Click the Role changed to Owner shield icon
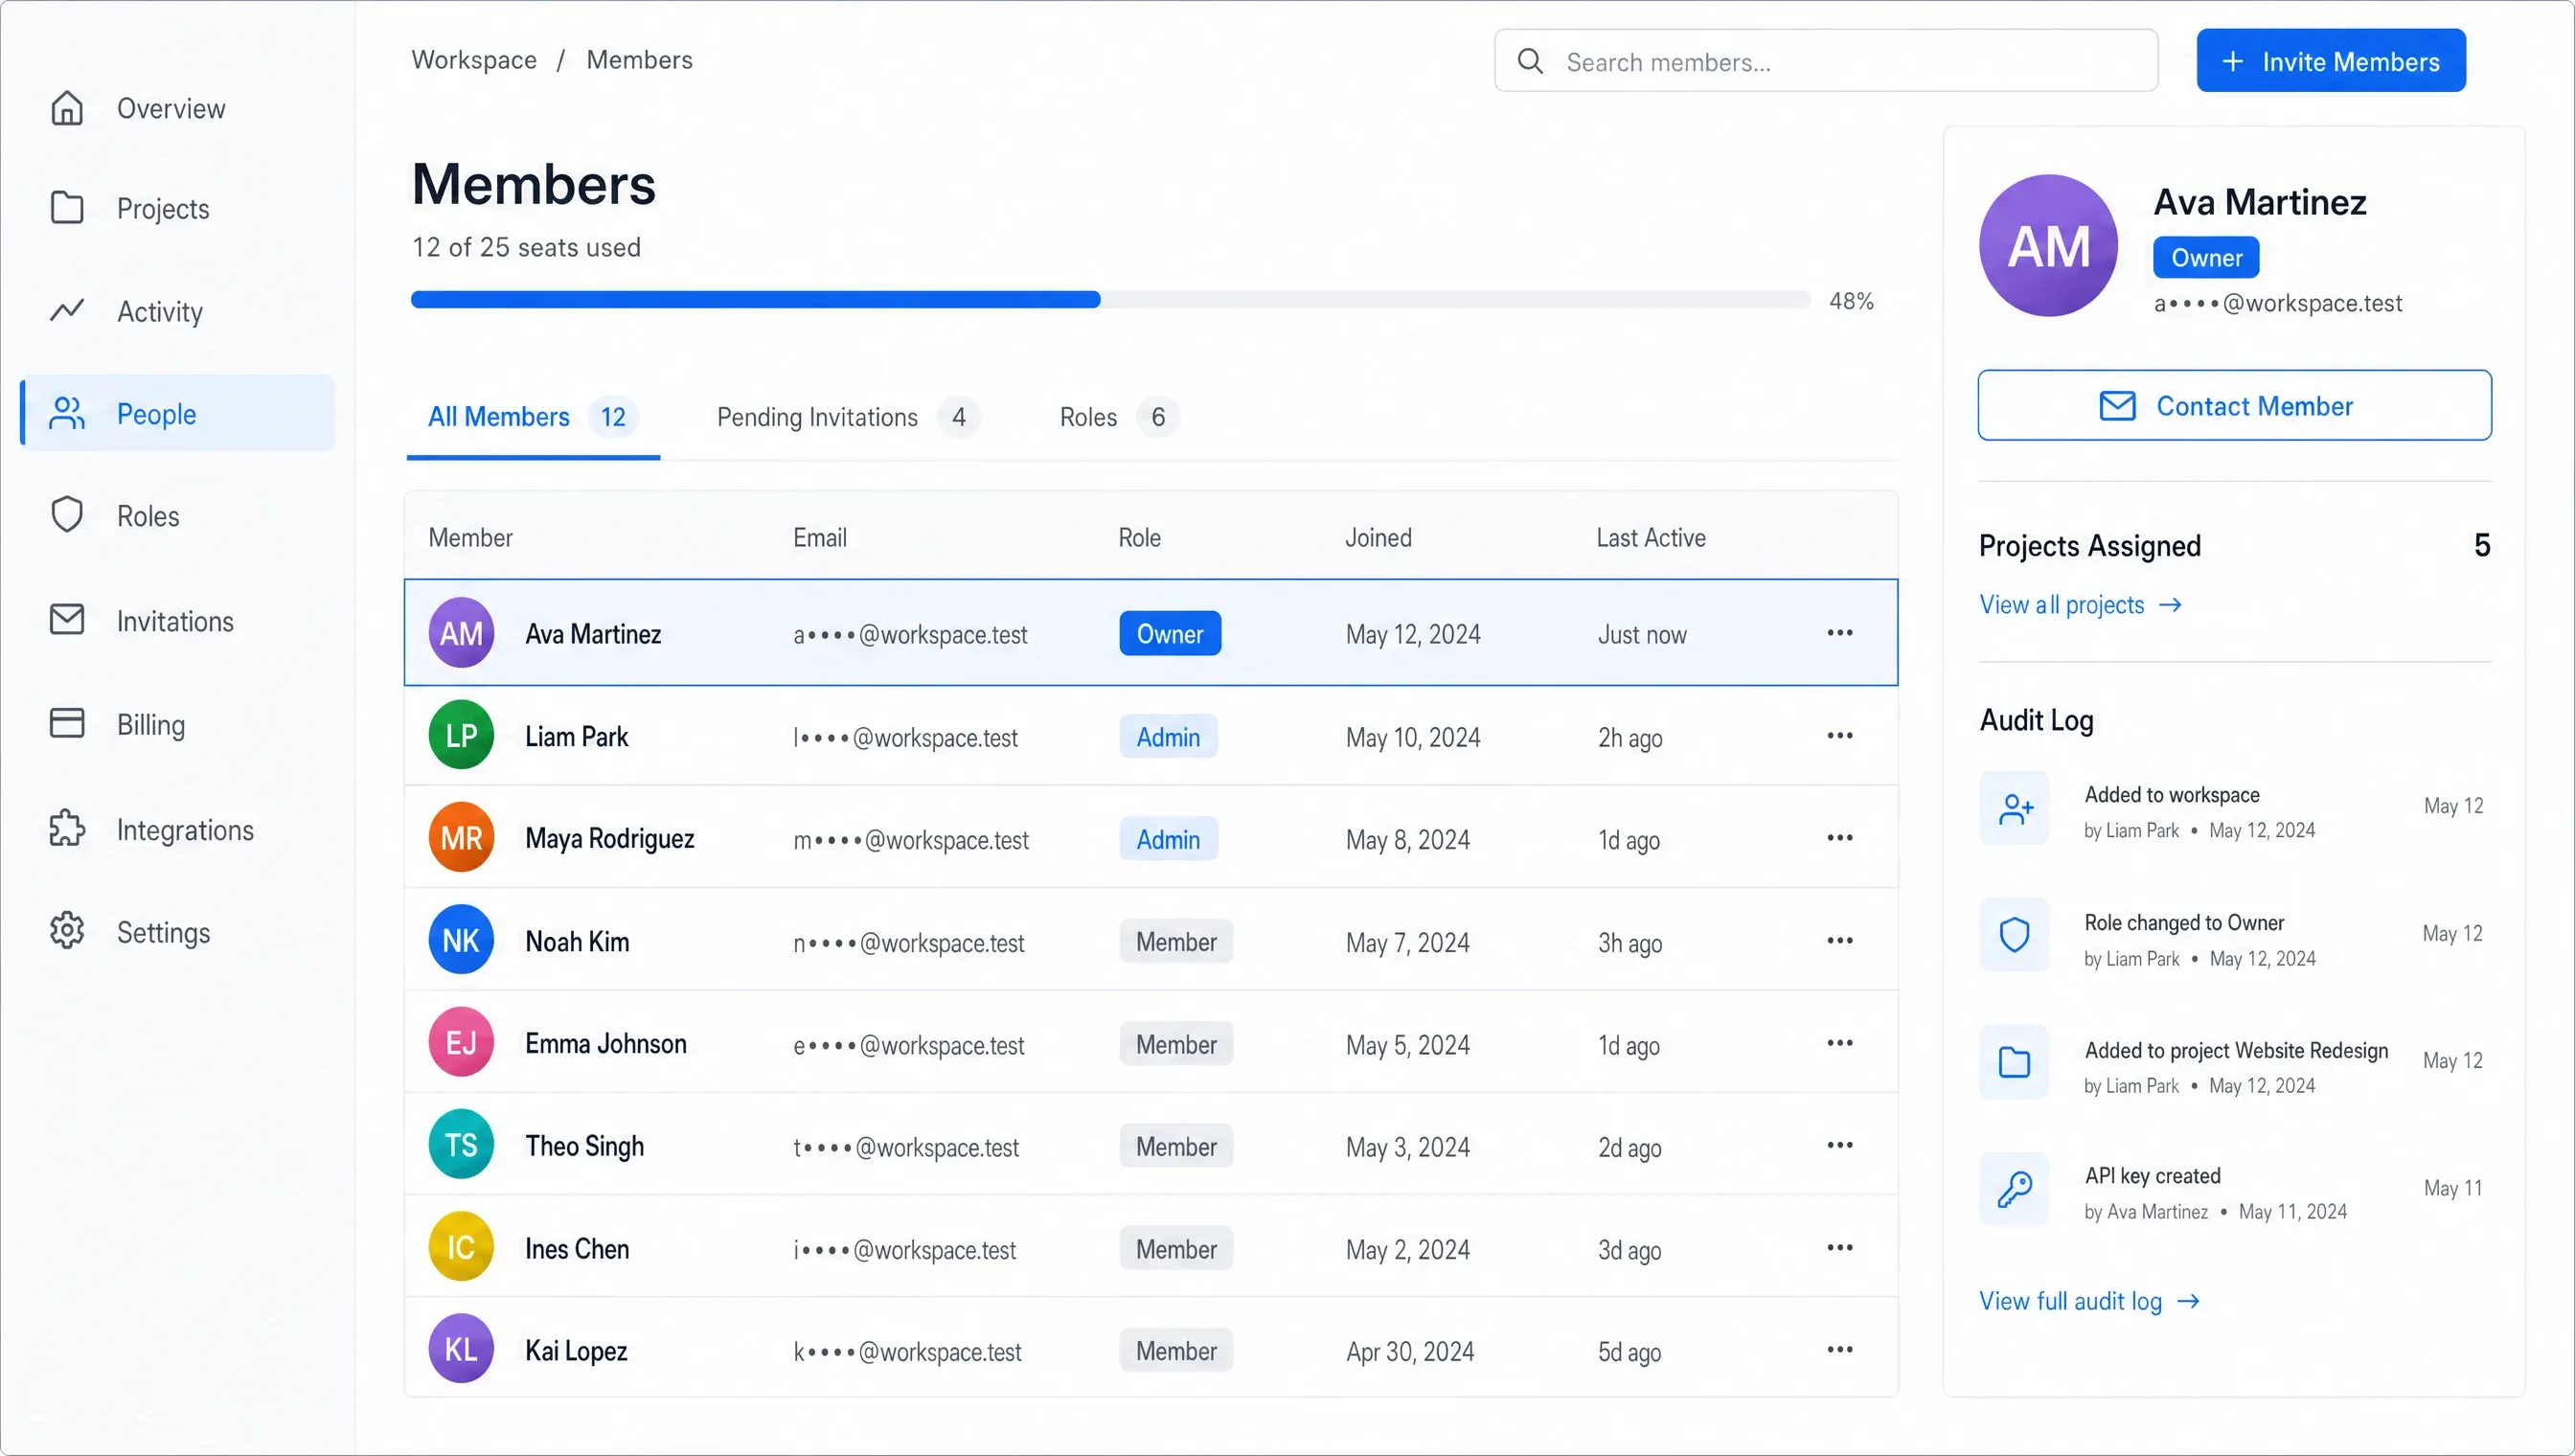Viewport: 2575px width, 1456px height. click(2014, 935)
